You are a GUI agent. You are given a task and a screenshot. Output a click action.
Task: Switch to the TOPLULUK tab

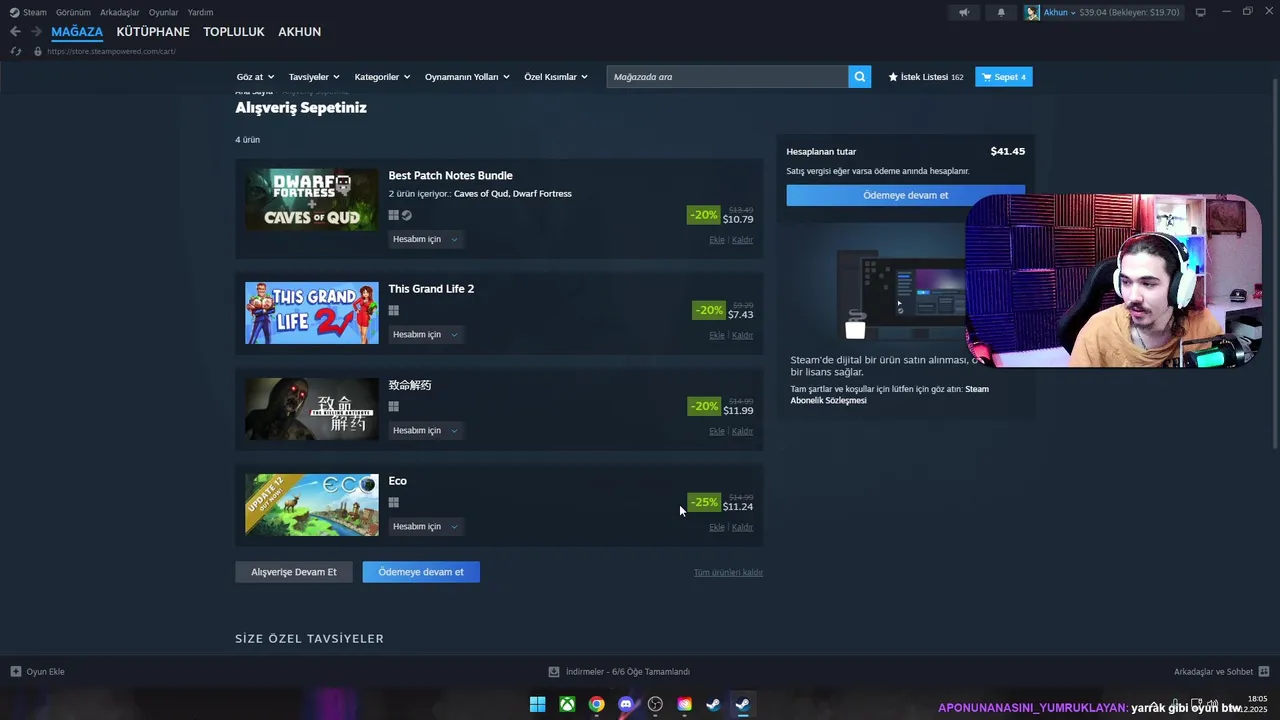tap(234, 32)
